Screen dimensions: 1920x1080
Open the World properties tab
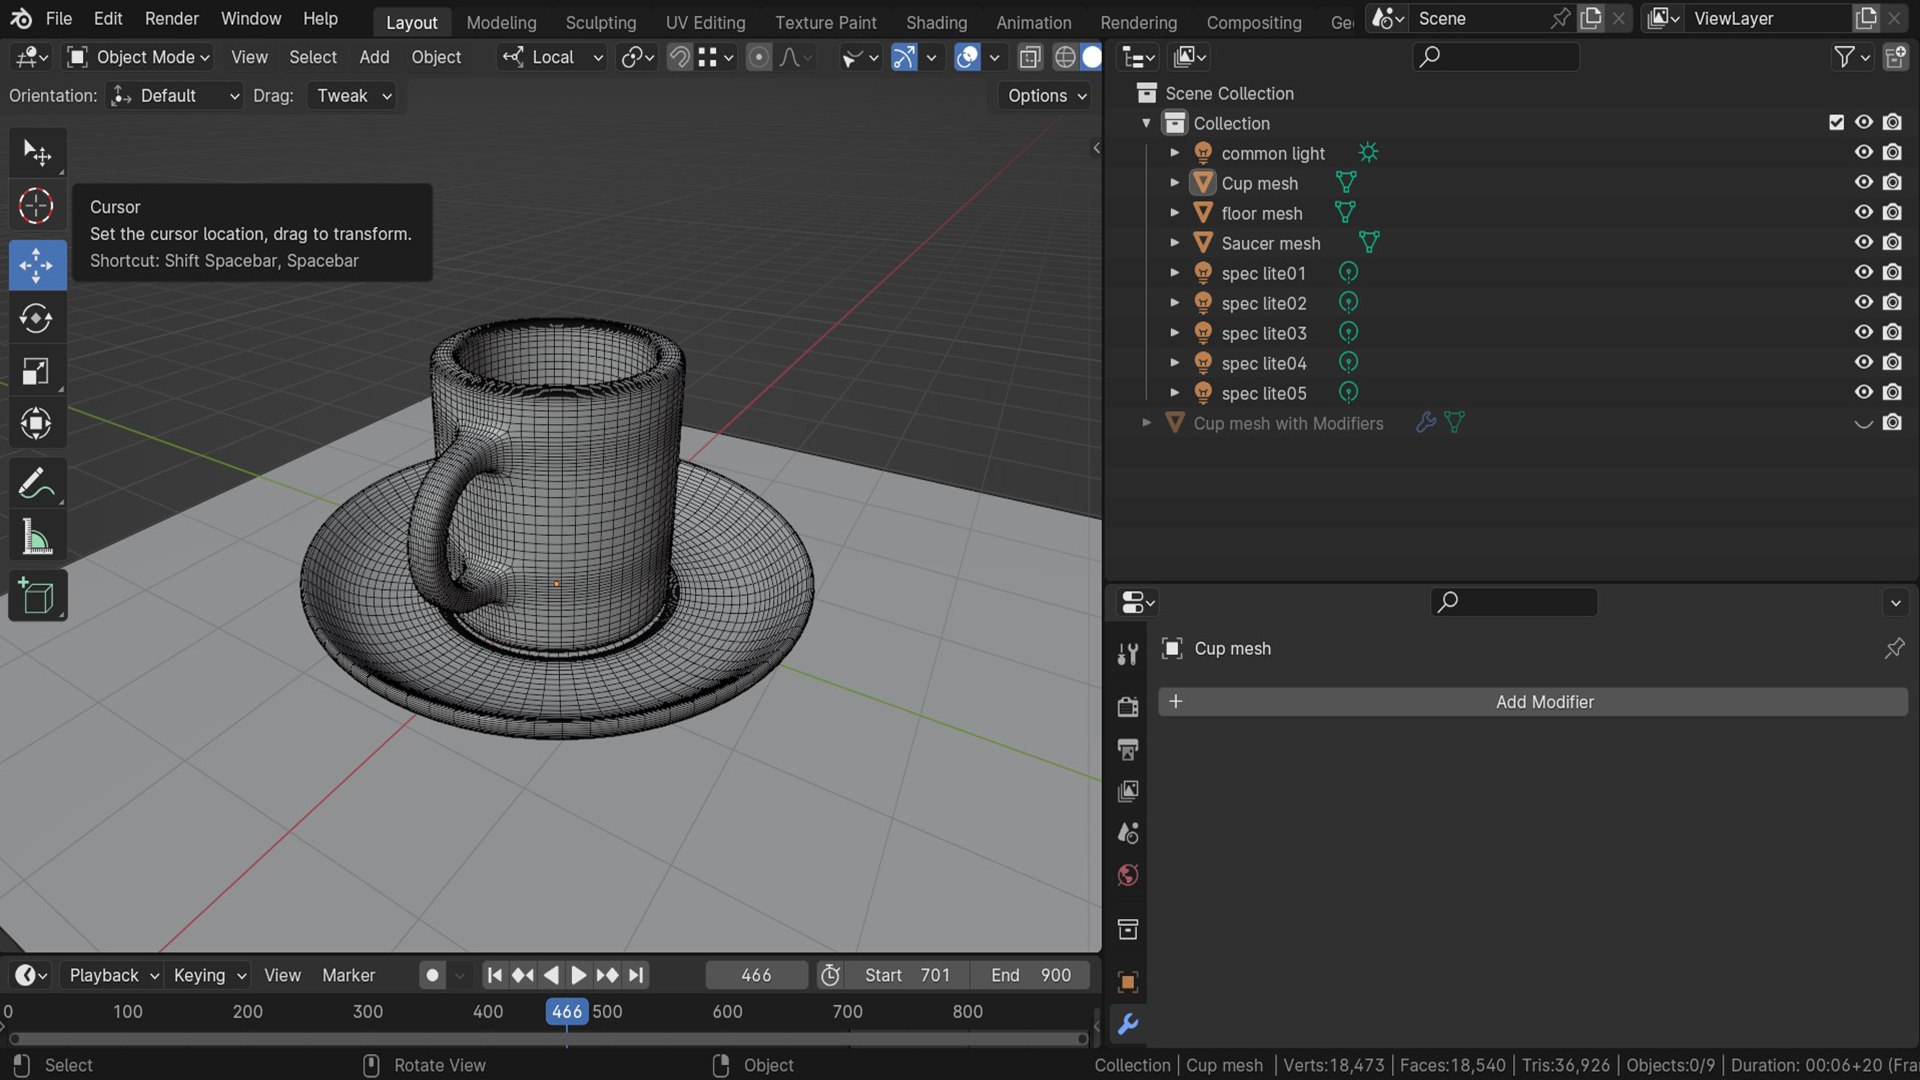[1128, 875]
